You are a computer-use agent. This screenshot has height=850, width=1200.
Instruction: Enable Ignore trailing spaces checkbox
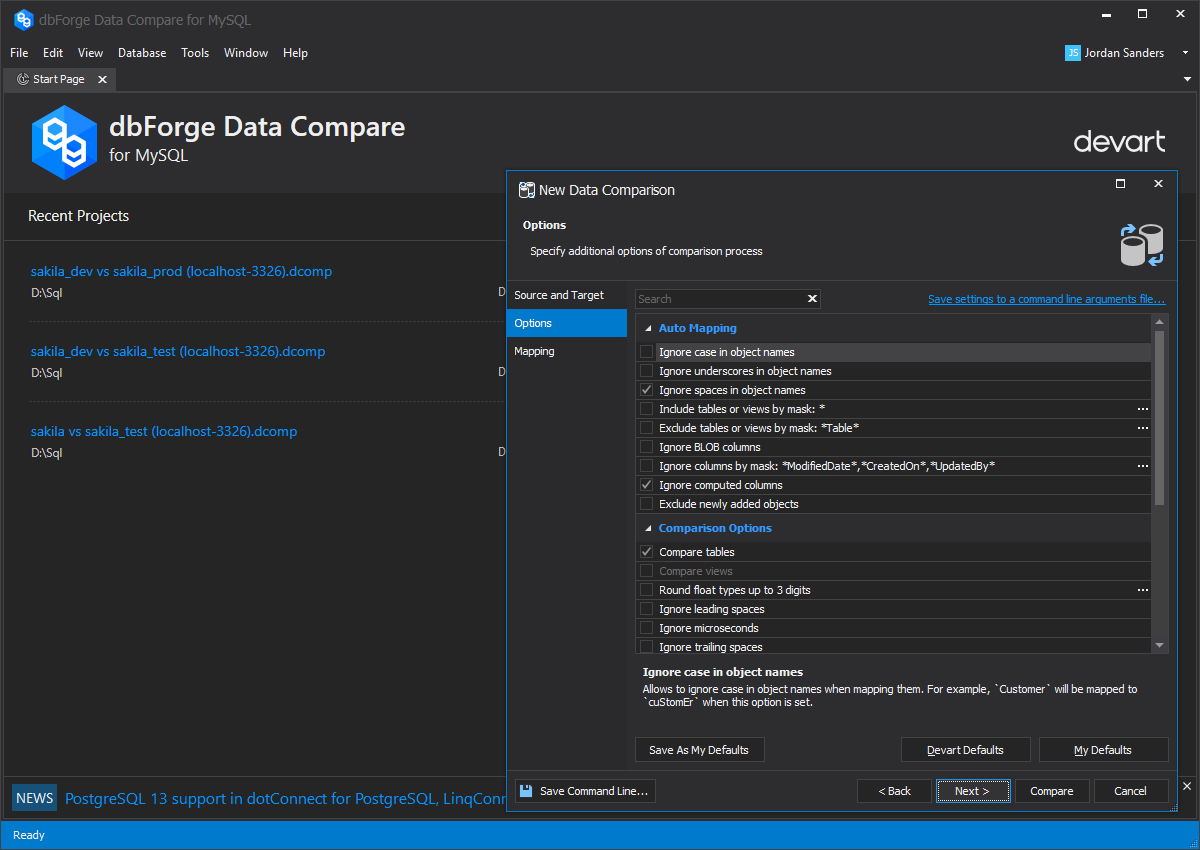click(x=646, y=647)
